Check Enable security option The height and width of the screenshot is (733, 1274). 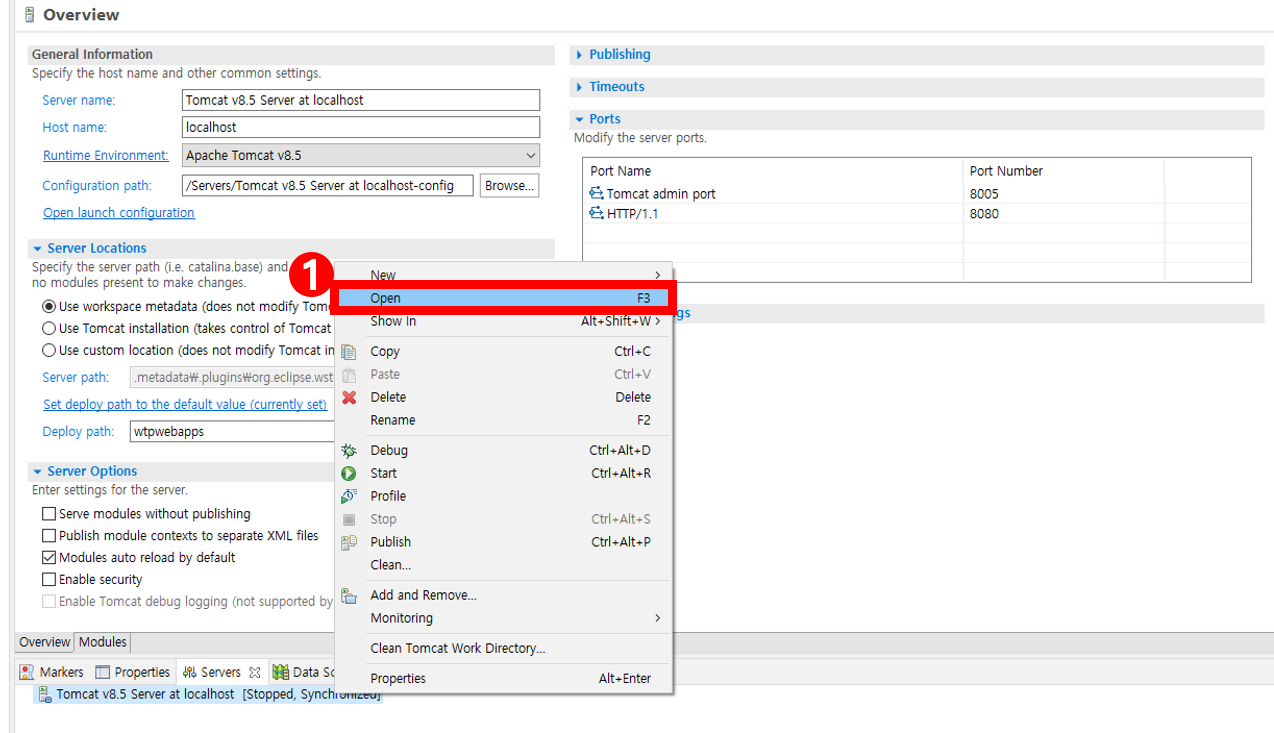pyautogui.click(x=49, y=580)
